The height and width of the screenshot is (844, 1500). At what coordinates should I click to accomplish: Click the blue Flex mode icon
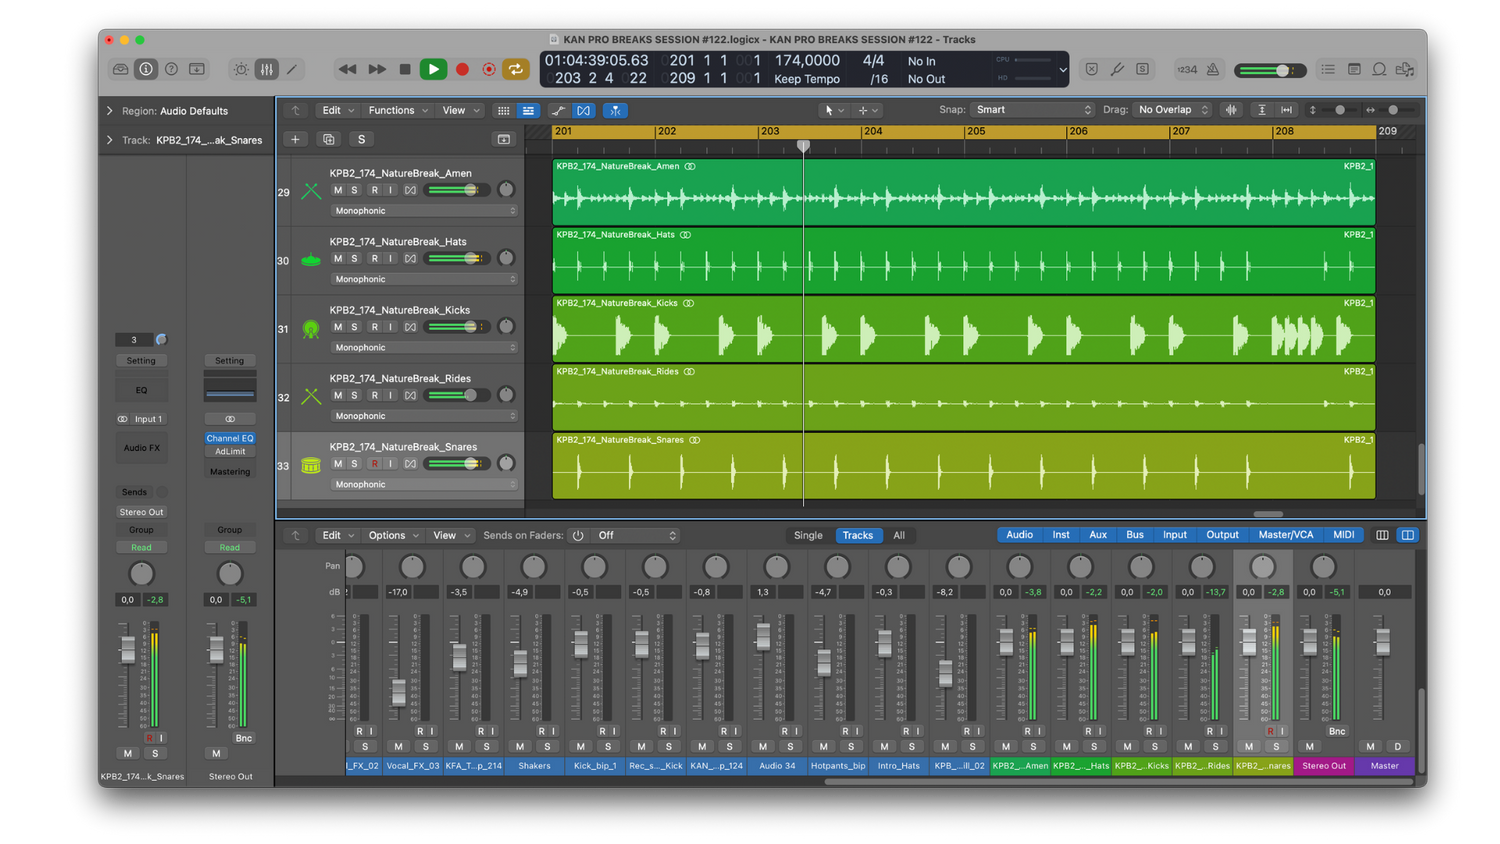pyautogui.click(x=584, y=110)
